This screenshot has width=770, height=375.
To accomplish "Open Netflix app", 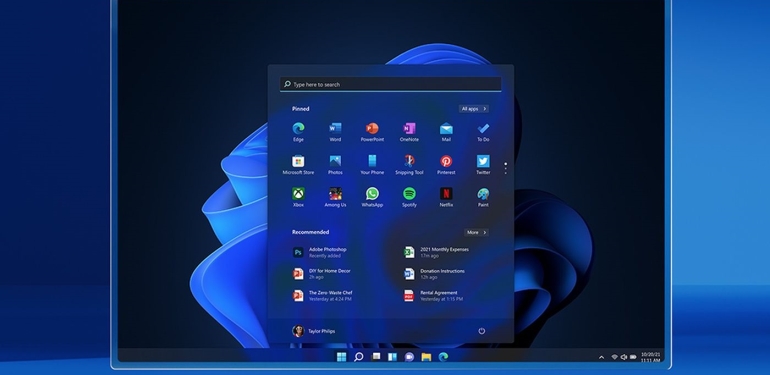I will point(446,197).
